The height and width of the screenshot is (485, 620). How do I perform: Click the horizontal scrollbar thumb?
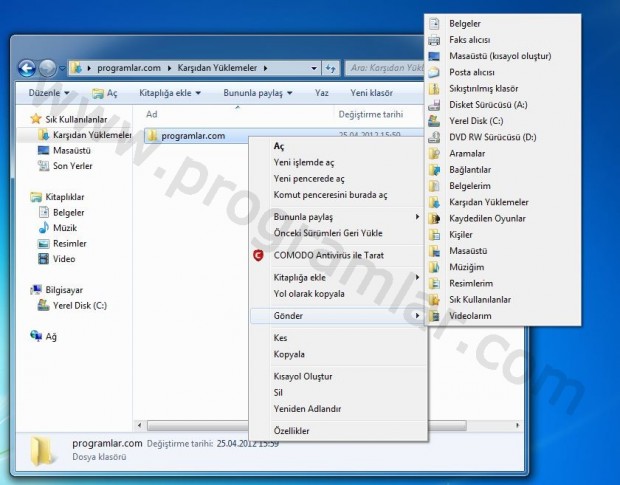pyautogui.click(x=307, y=426)
